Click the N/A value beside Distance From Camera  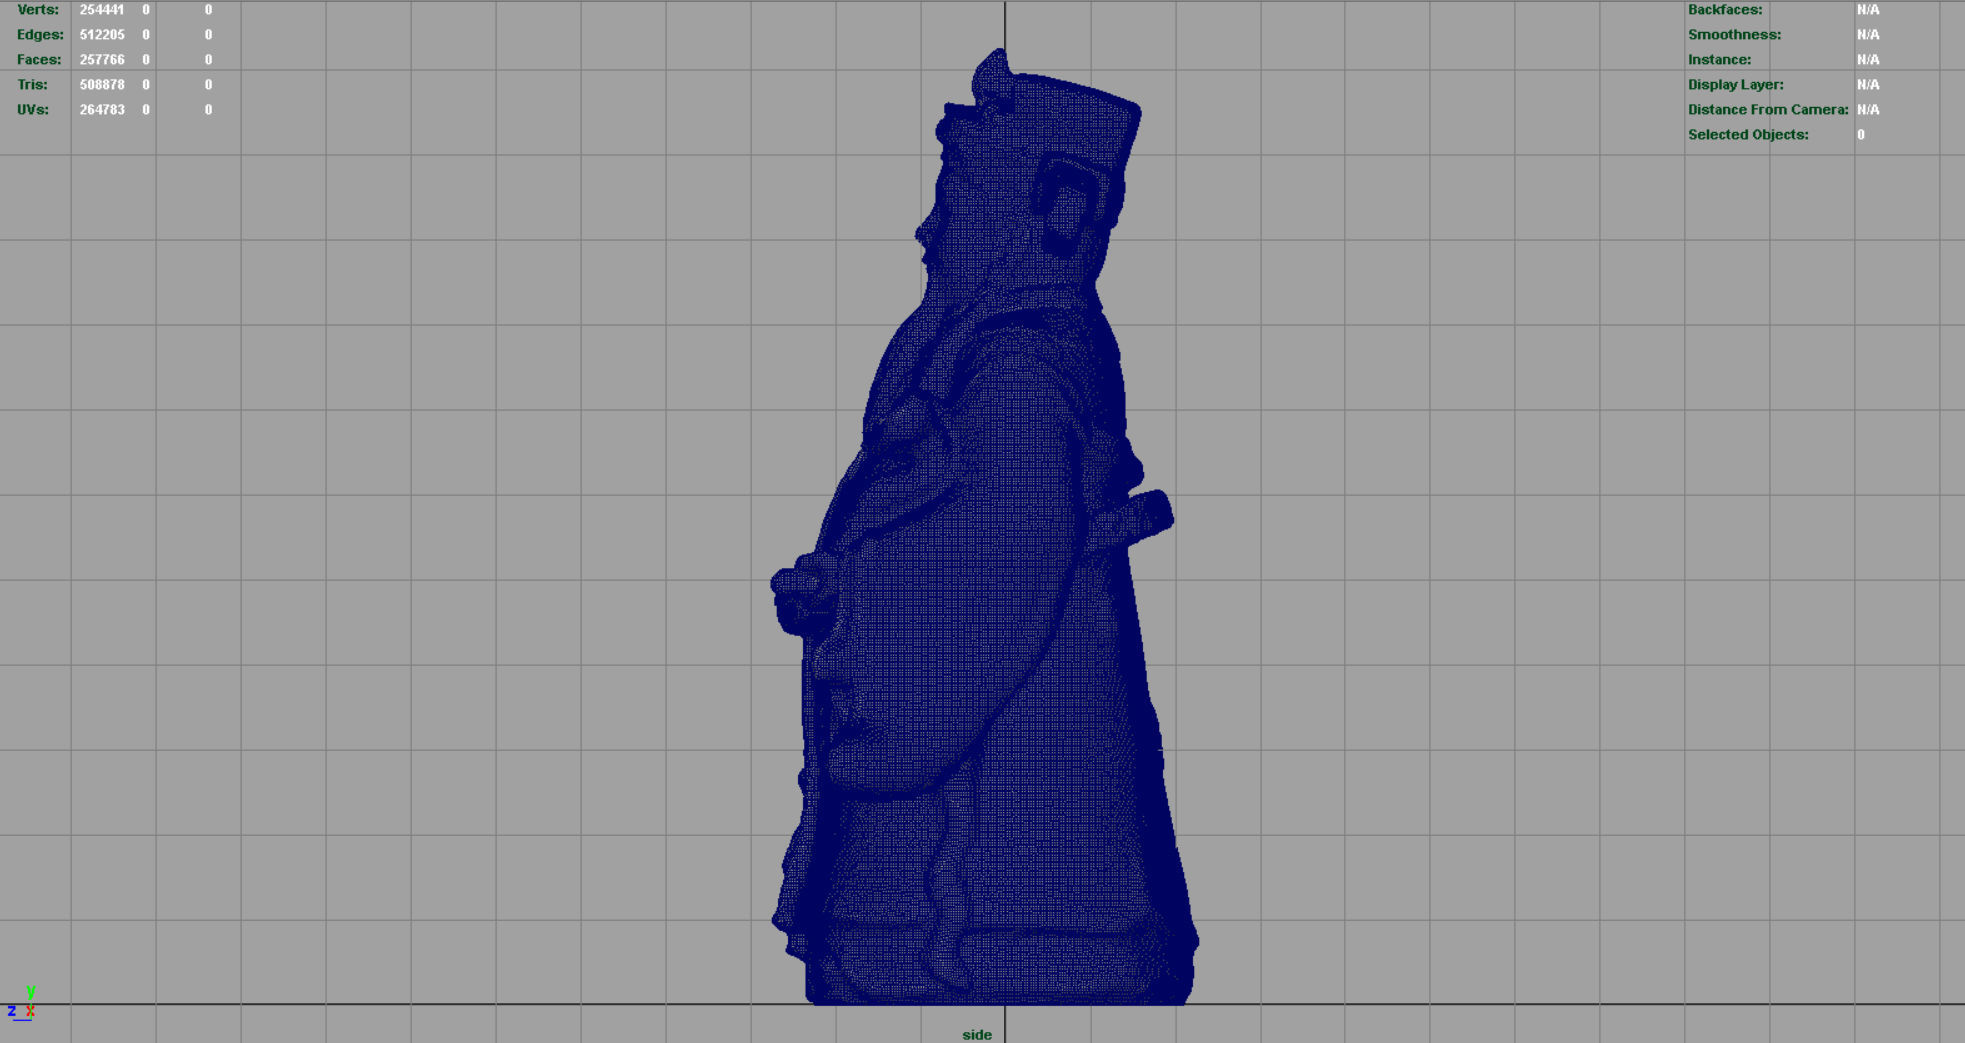click(1868, 110)
